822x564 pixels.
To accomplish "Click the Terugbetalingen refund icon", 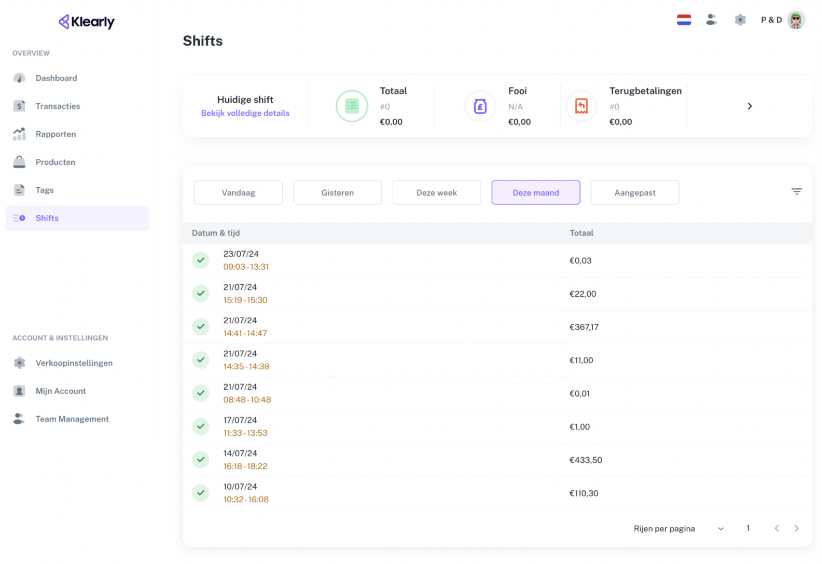I will coord(581,106).
